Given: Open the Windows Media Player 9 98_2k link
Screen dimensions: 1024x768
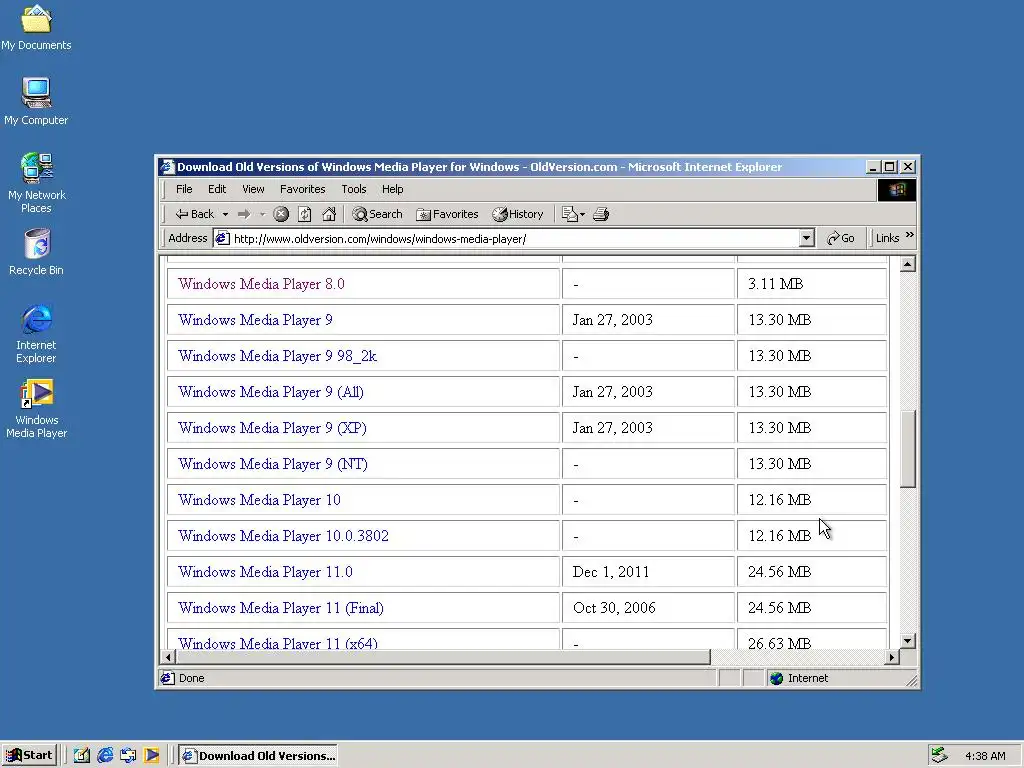Looking at the screenshot, I should click(277, 356).
